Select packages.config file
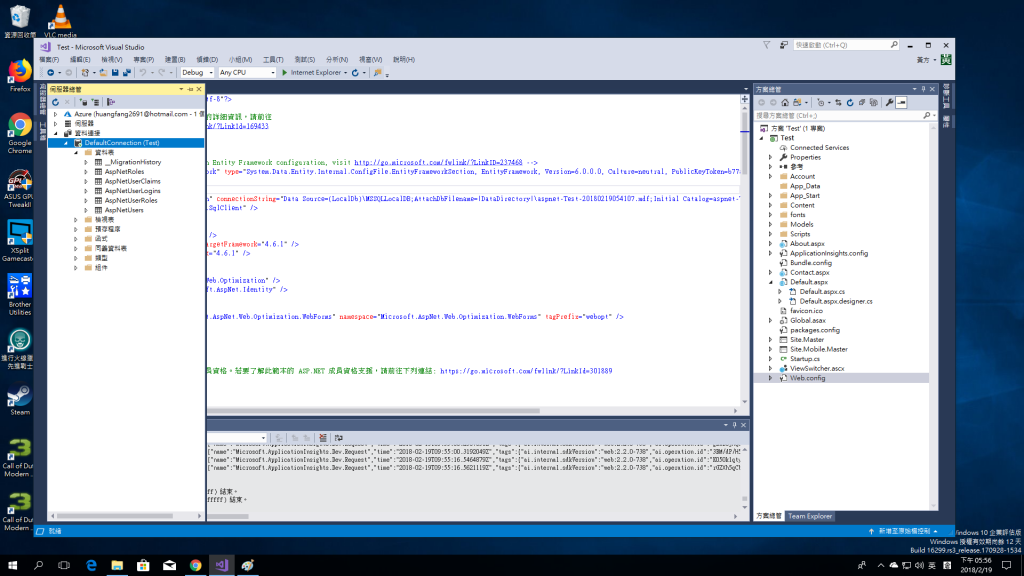The image size is (1024, 576). (x=814, y=330)
